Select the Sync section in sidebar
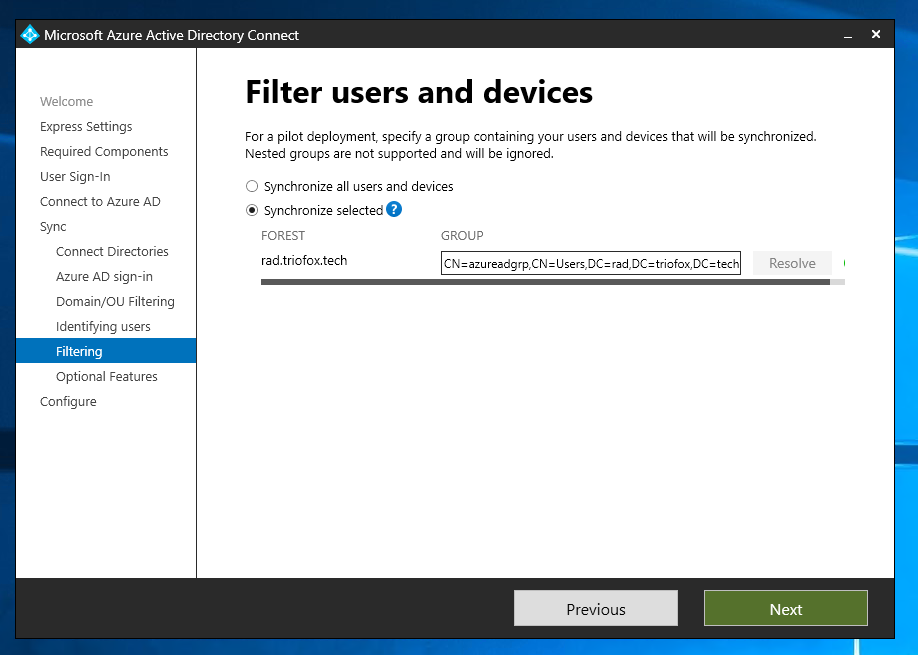The image size is (918, 655). 53,227
